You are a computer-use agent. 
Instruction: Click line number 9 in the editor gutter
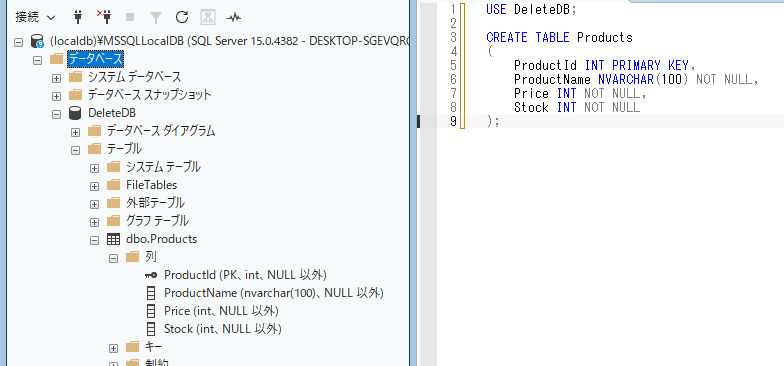453,122
